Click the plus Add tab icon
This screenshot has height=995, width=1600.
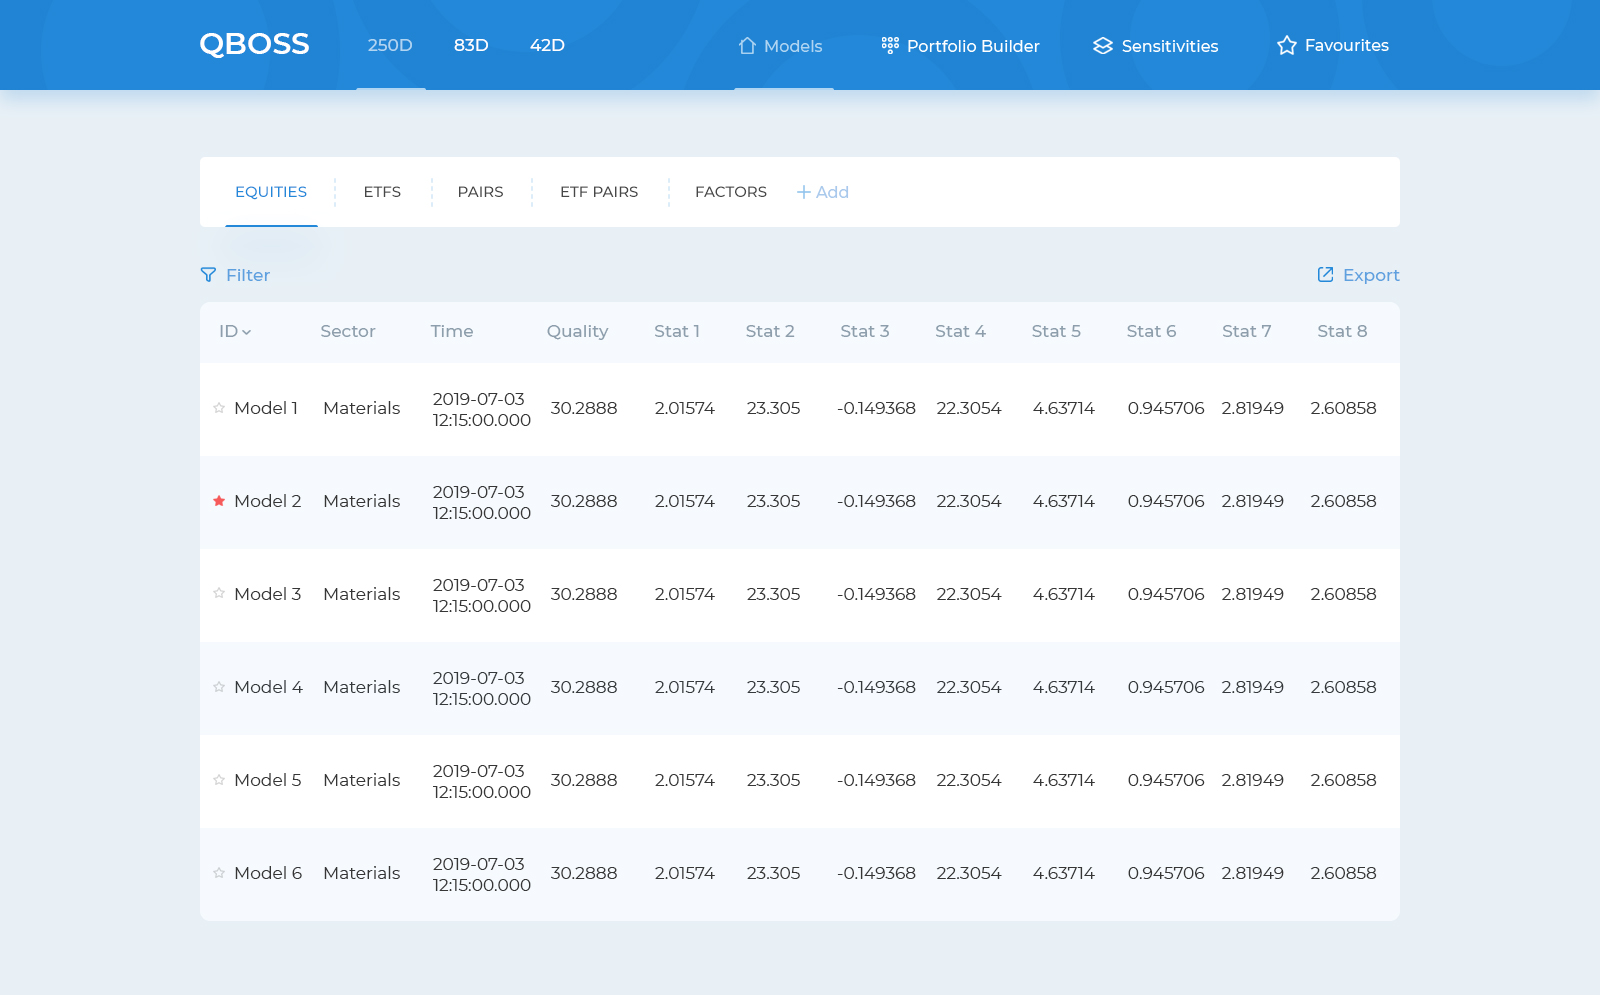(804, 192)
